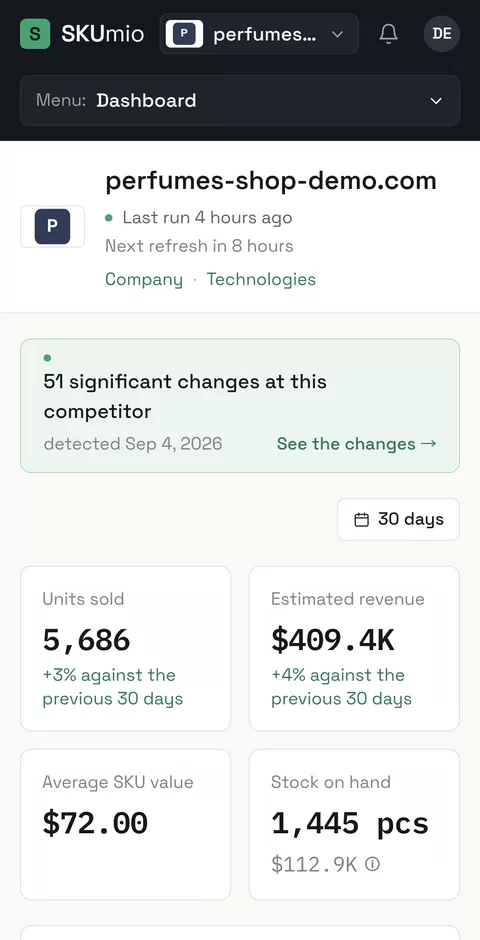Open notifications bell icon
Screen dimensions: 480x940
pyautogui.click(x=388, y=34)
